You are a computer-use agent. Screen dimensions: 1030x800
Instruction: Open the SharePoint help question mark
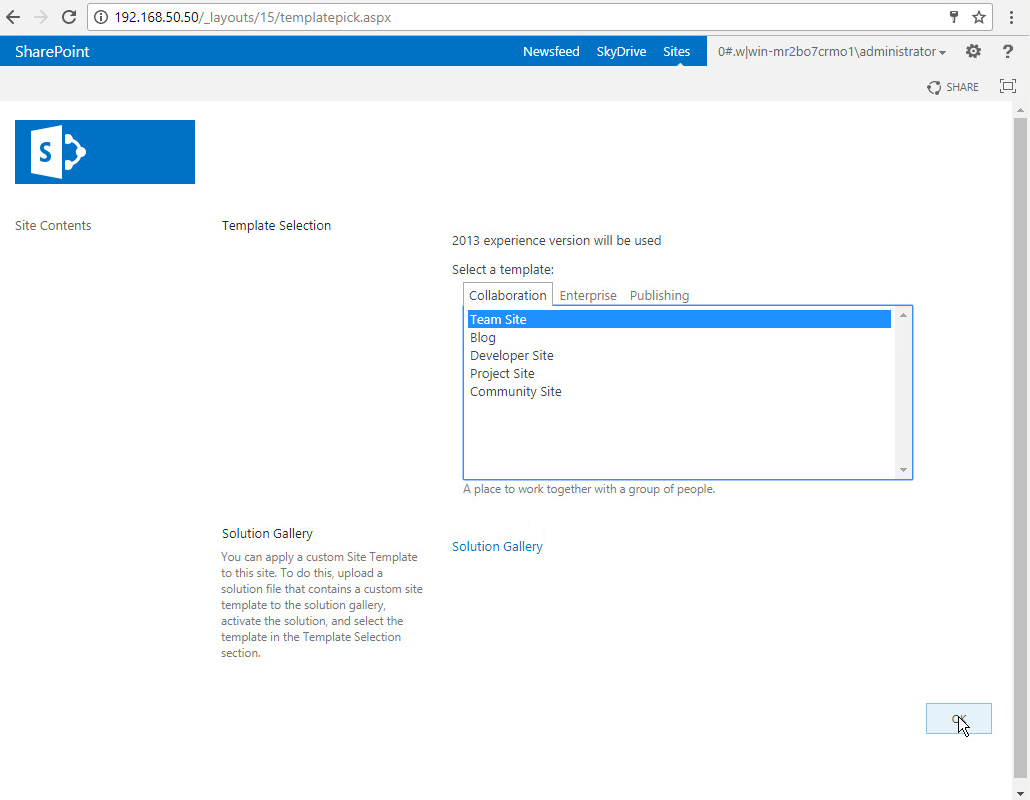(1007, 51)
